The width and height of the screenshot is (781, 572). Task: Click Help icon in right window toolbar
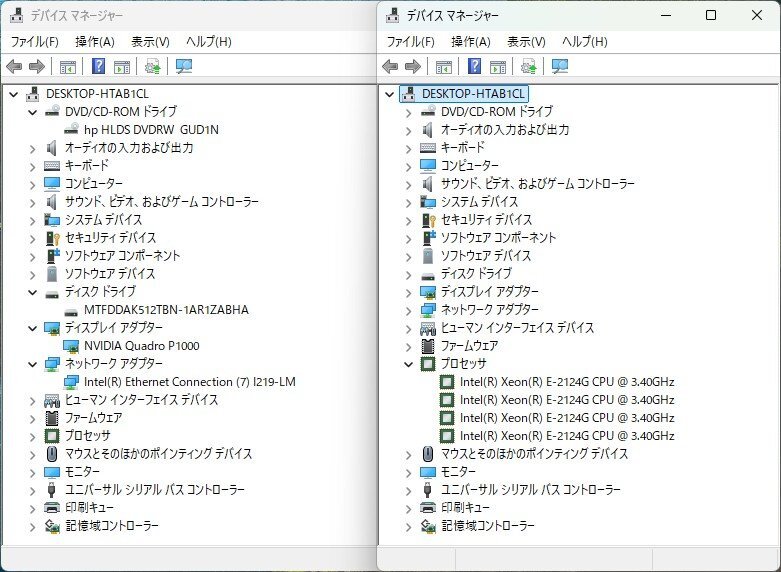tap(475, 66)
